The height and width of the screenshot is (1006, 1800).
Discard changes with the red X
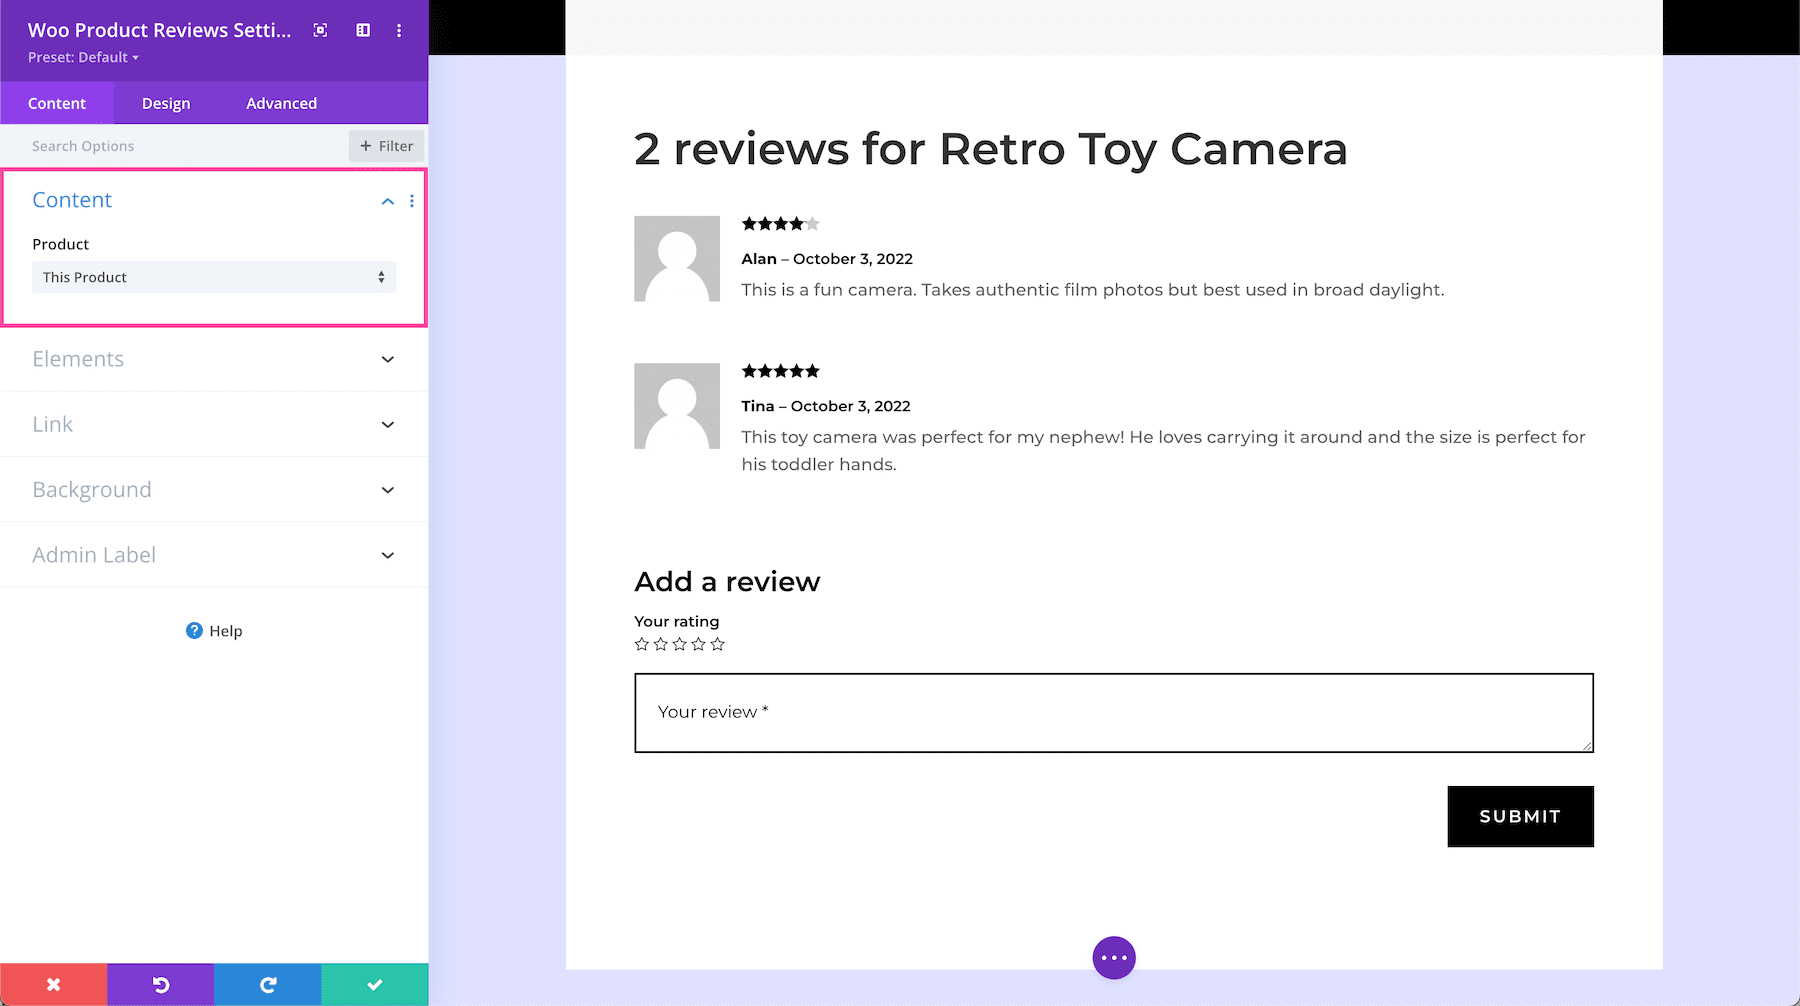point(53,984)
